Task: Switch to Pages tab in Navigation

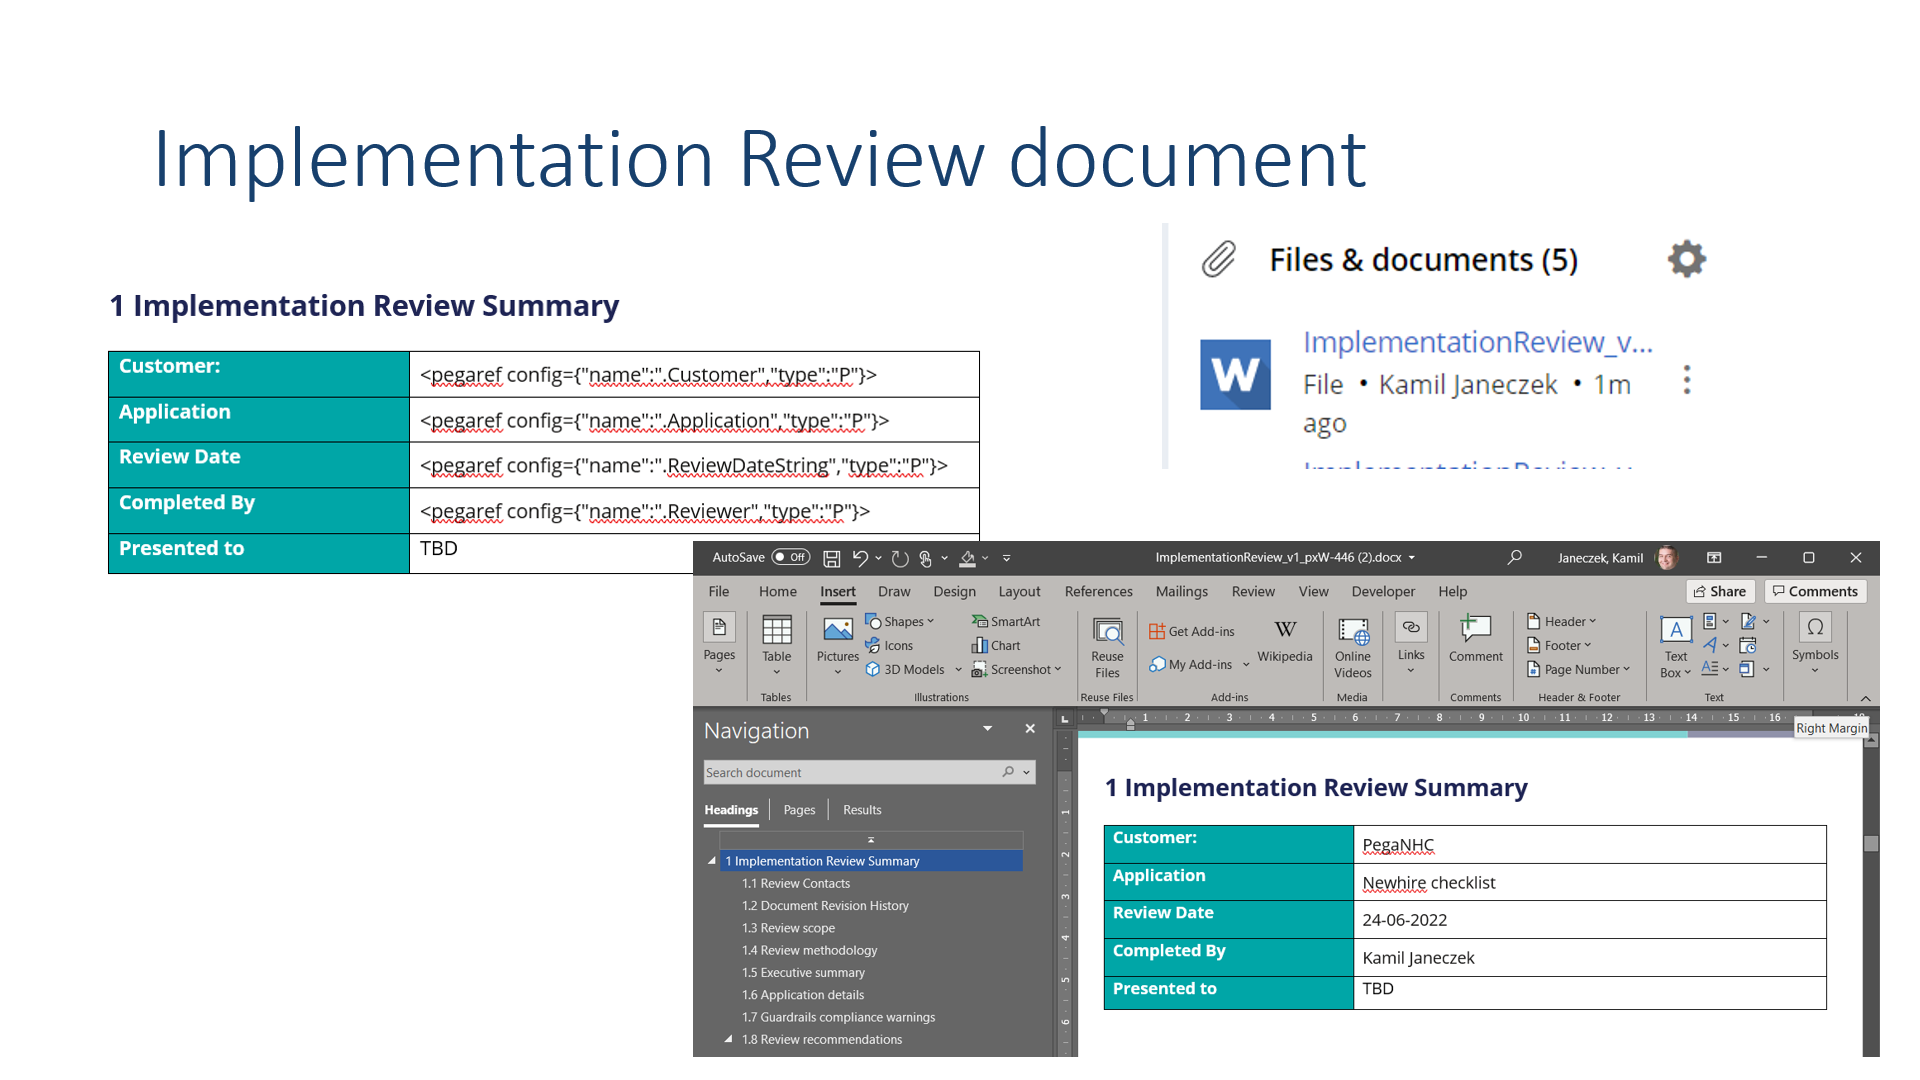Action: pyautogui.click(x=799, y=810)
